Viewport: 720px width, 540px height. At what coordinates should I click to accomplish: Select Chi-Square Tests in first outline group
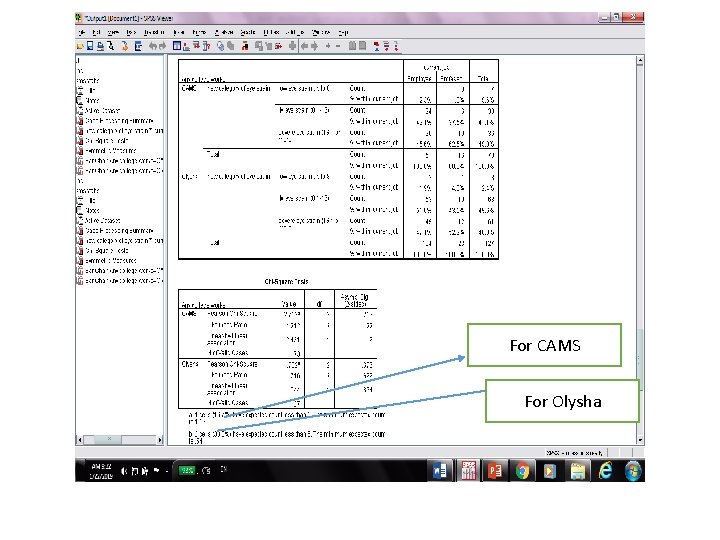point(107,141)
